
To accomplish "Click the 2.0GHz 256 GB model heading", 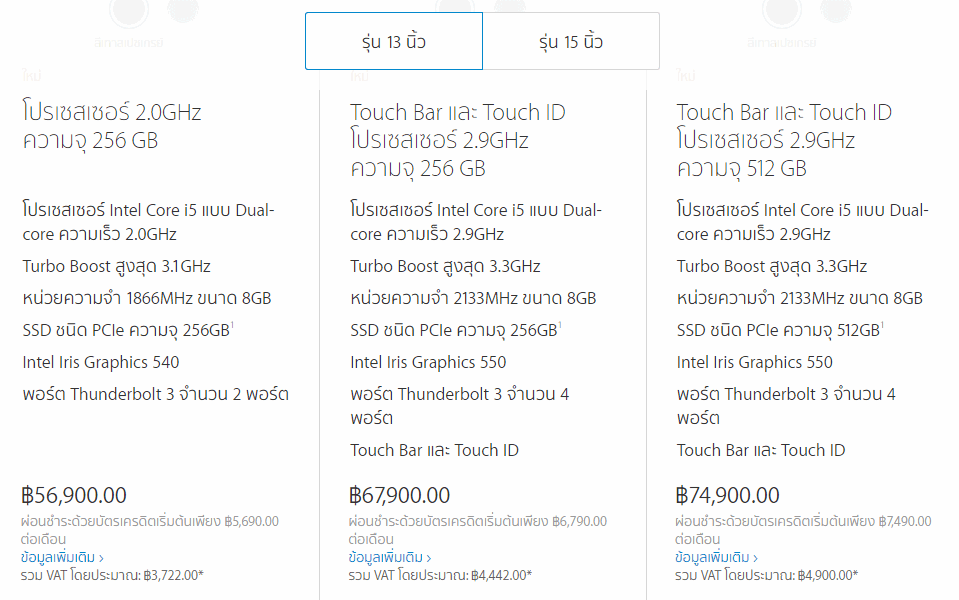I will click(112, 126).
